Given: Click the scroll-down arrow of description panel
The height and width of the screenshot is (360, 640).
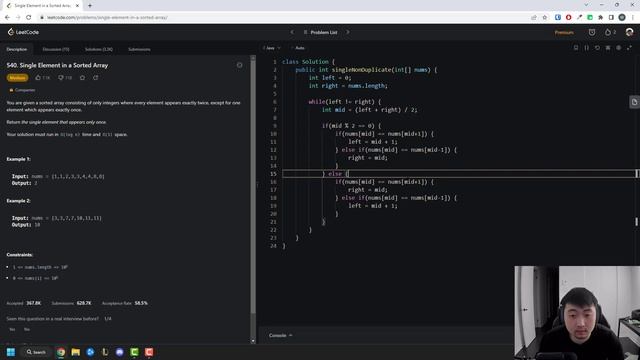Looking at the screenshot, I should pyautogui.click(x=253, y=340).
